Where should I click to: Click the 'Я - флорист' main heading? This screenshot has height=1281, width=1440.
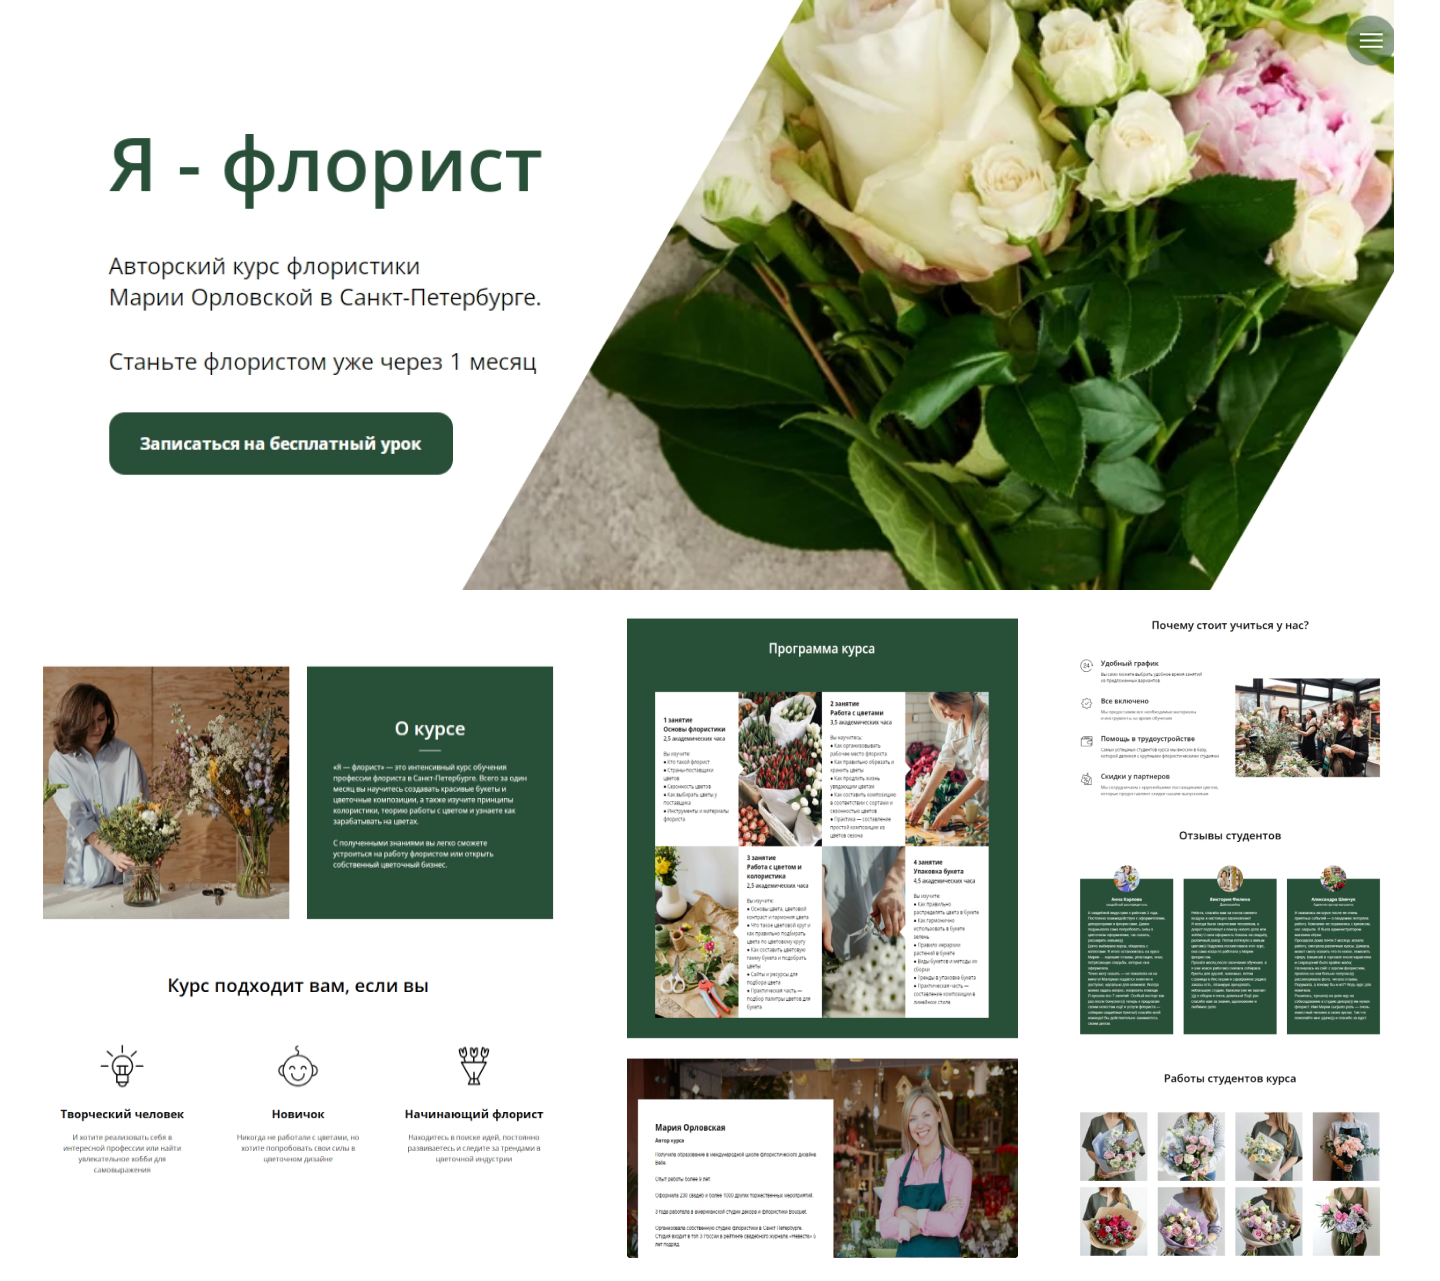tap(326, 166)
